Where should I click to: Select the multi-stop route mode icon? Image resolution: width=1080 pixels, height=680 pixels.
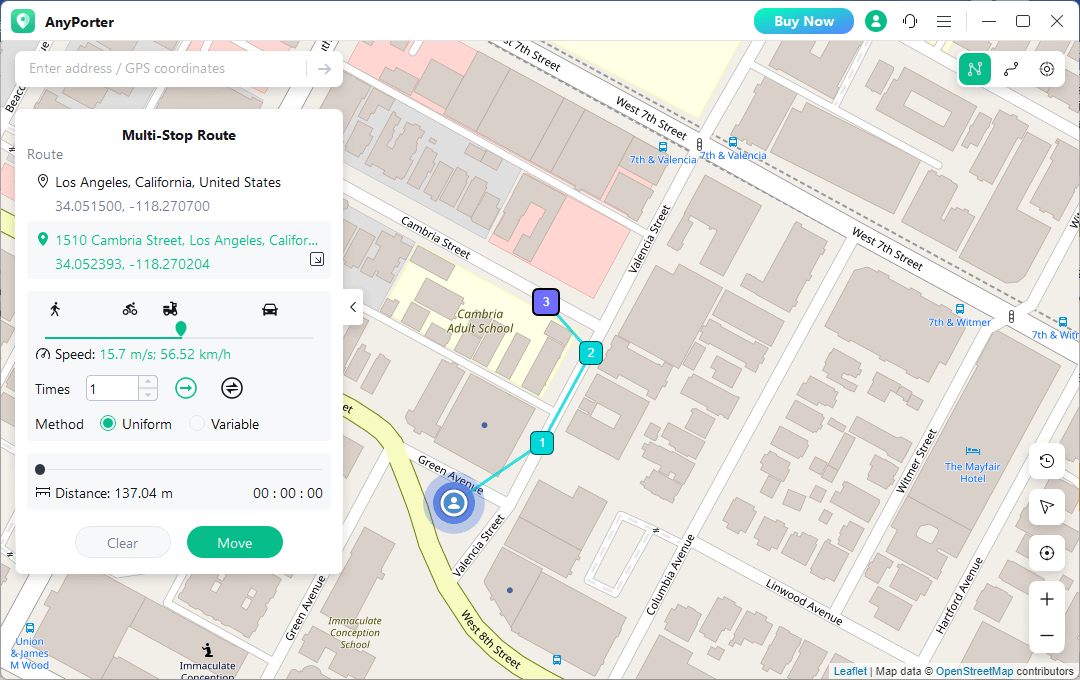(x=975, y=69)
